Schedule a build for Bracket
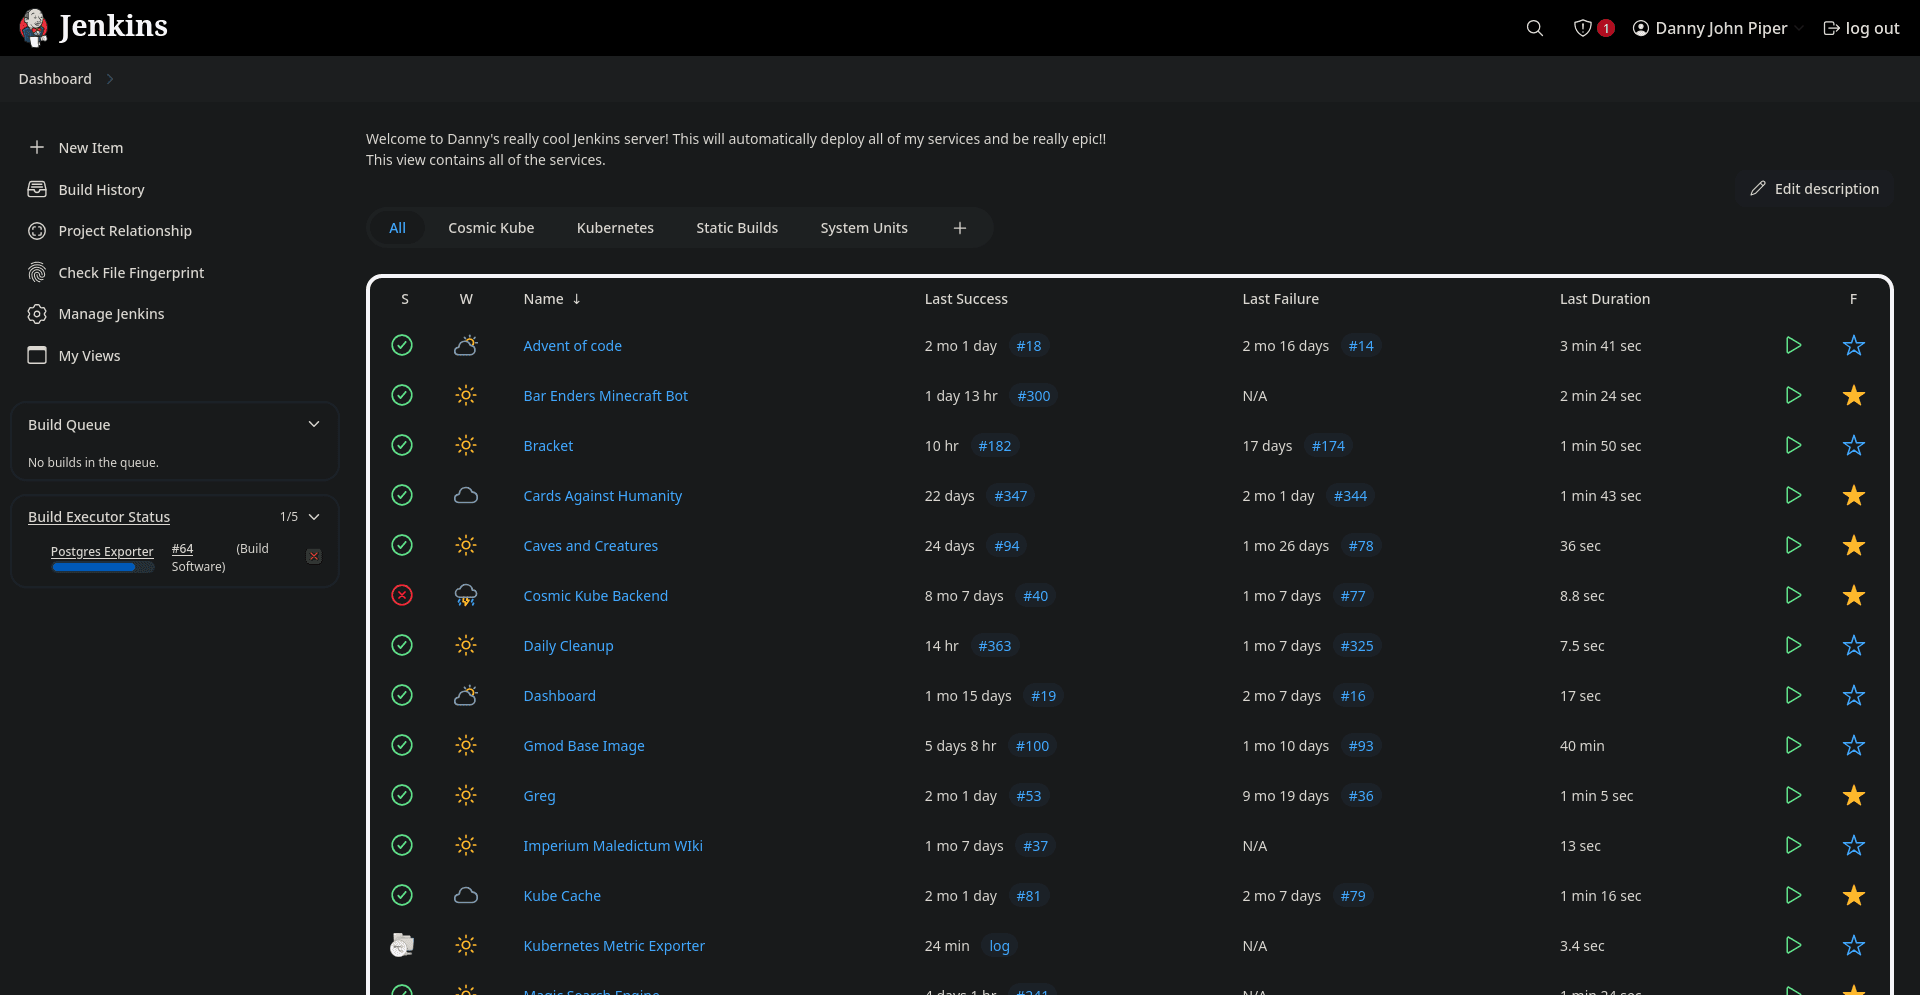The height and width of the screenshot is (995, 1920). pos(1793,445)
